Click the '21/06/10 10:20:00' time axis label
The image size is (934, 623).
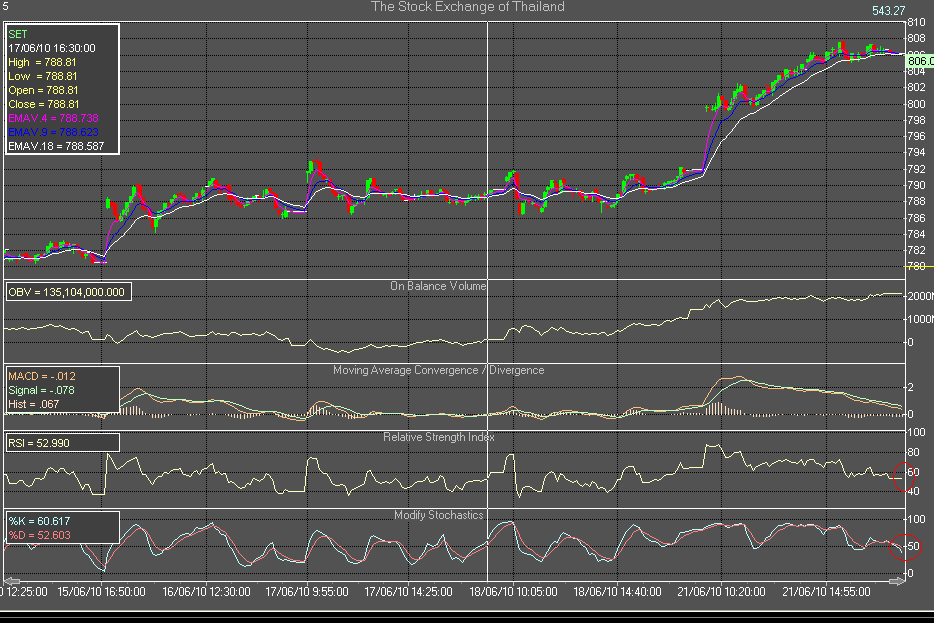(x=721, y=592)
